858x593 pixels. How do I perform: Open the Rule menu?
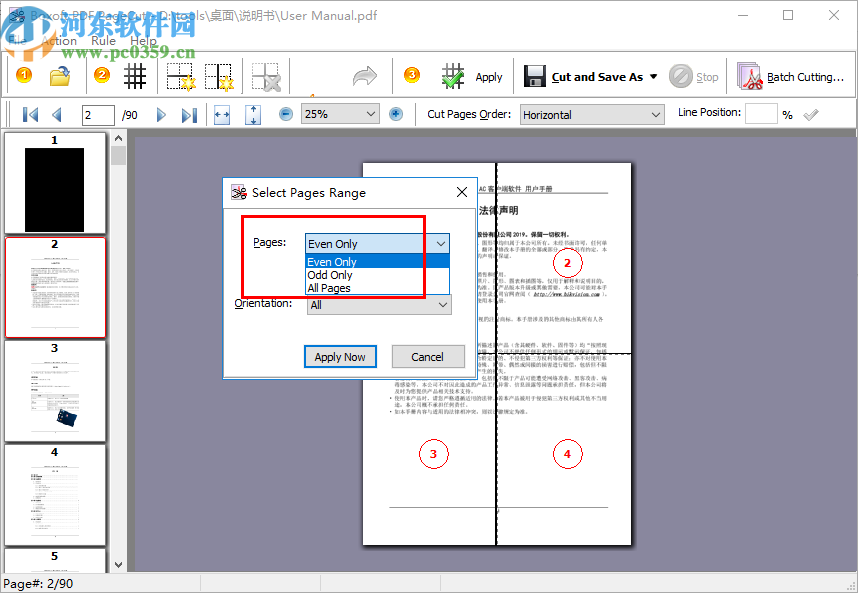click(x=104, y=41)
